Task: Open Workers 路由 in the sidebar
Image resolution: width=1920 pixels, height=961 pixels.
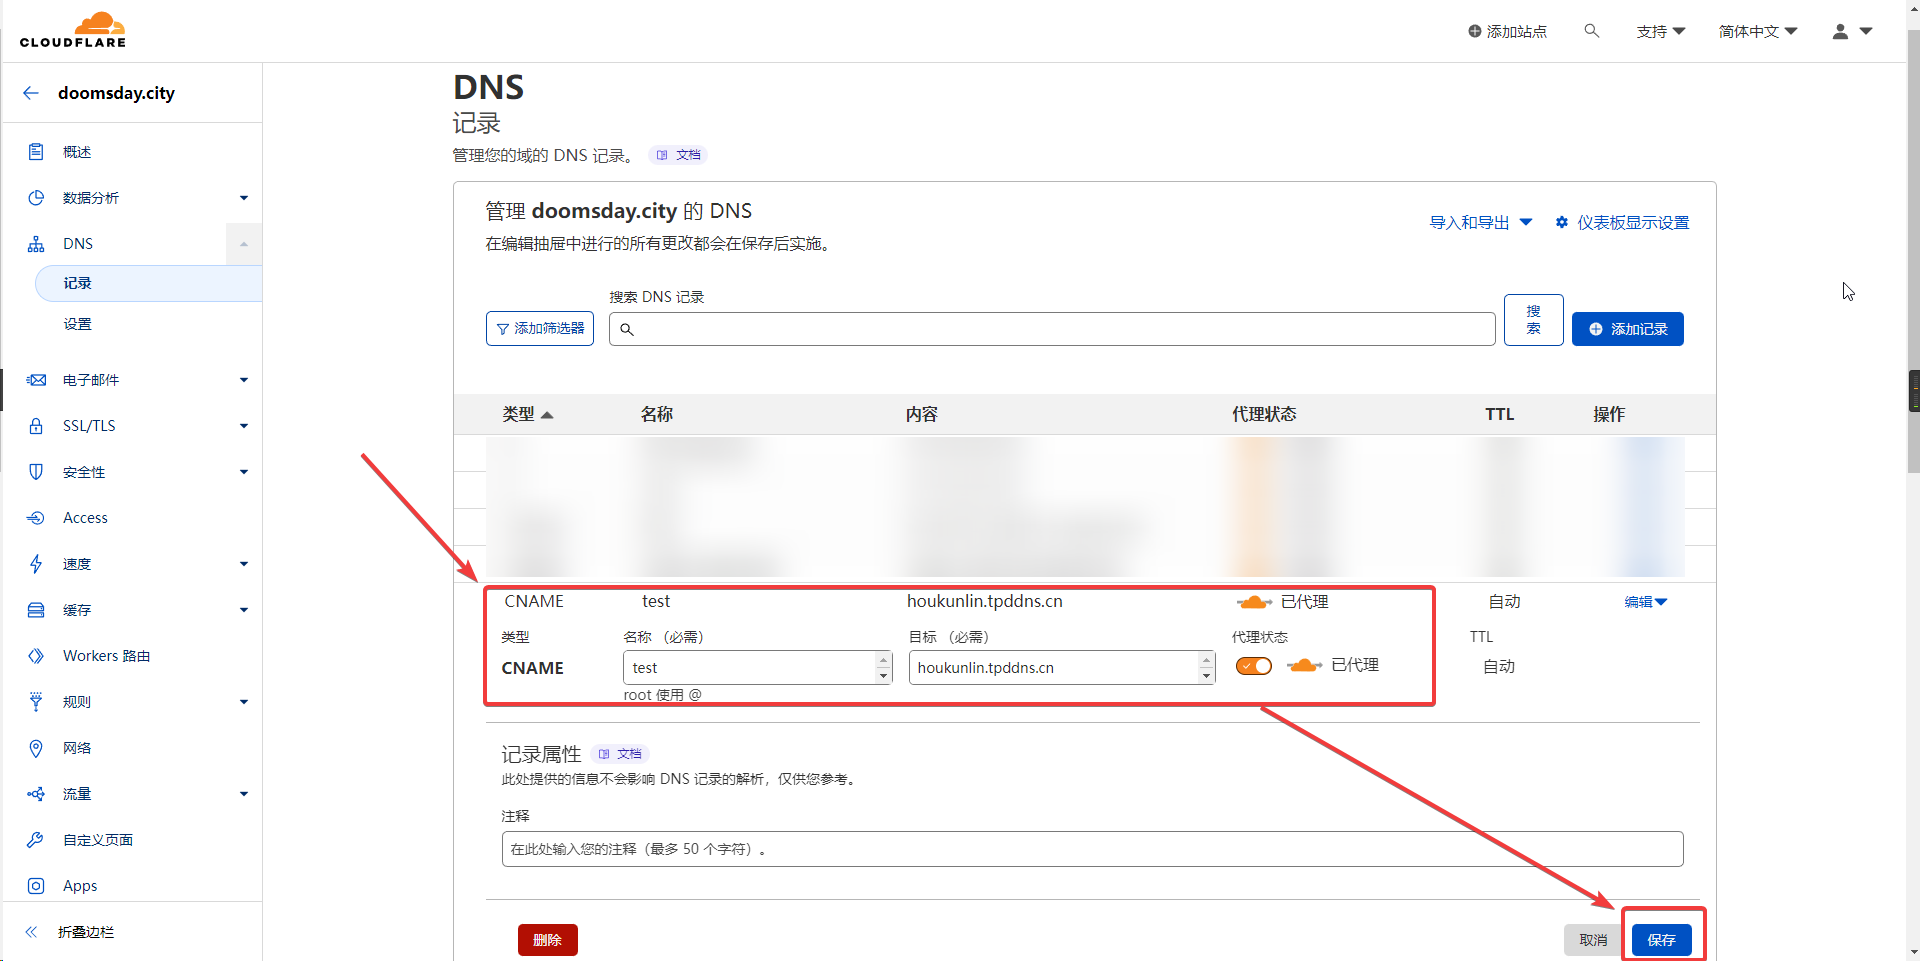Action: (106, 656)
